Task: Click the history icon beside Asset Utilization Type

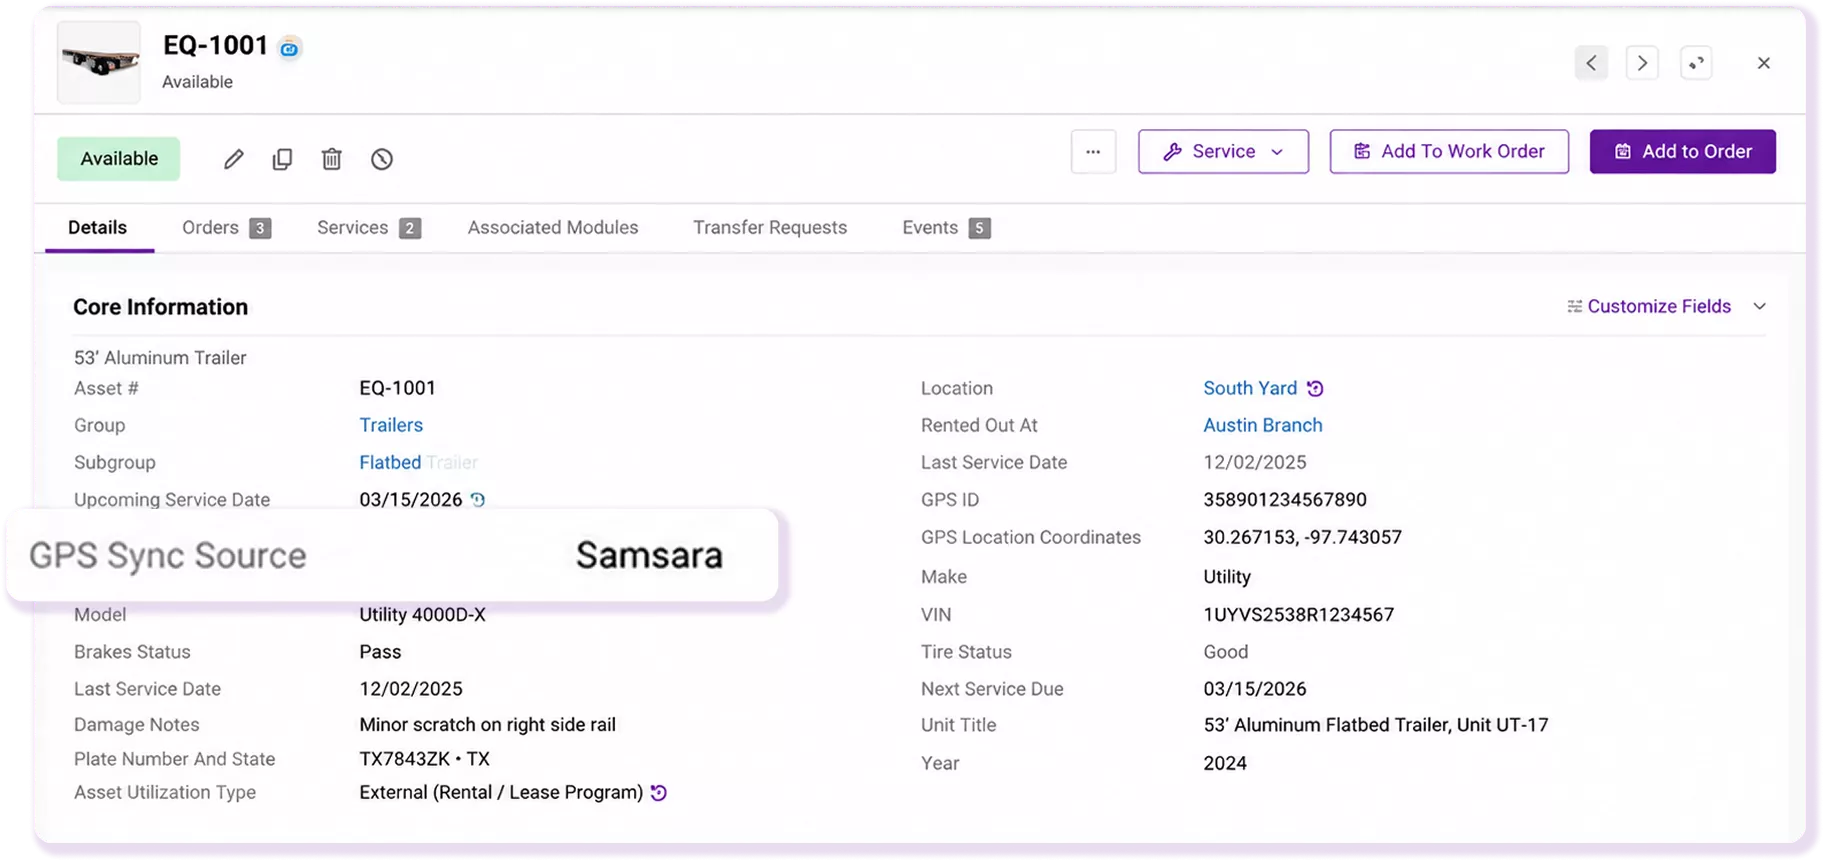Action: coord(658,793)
